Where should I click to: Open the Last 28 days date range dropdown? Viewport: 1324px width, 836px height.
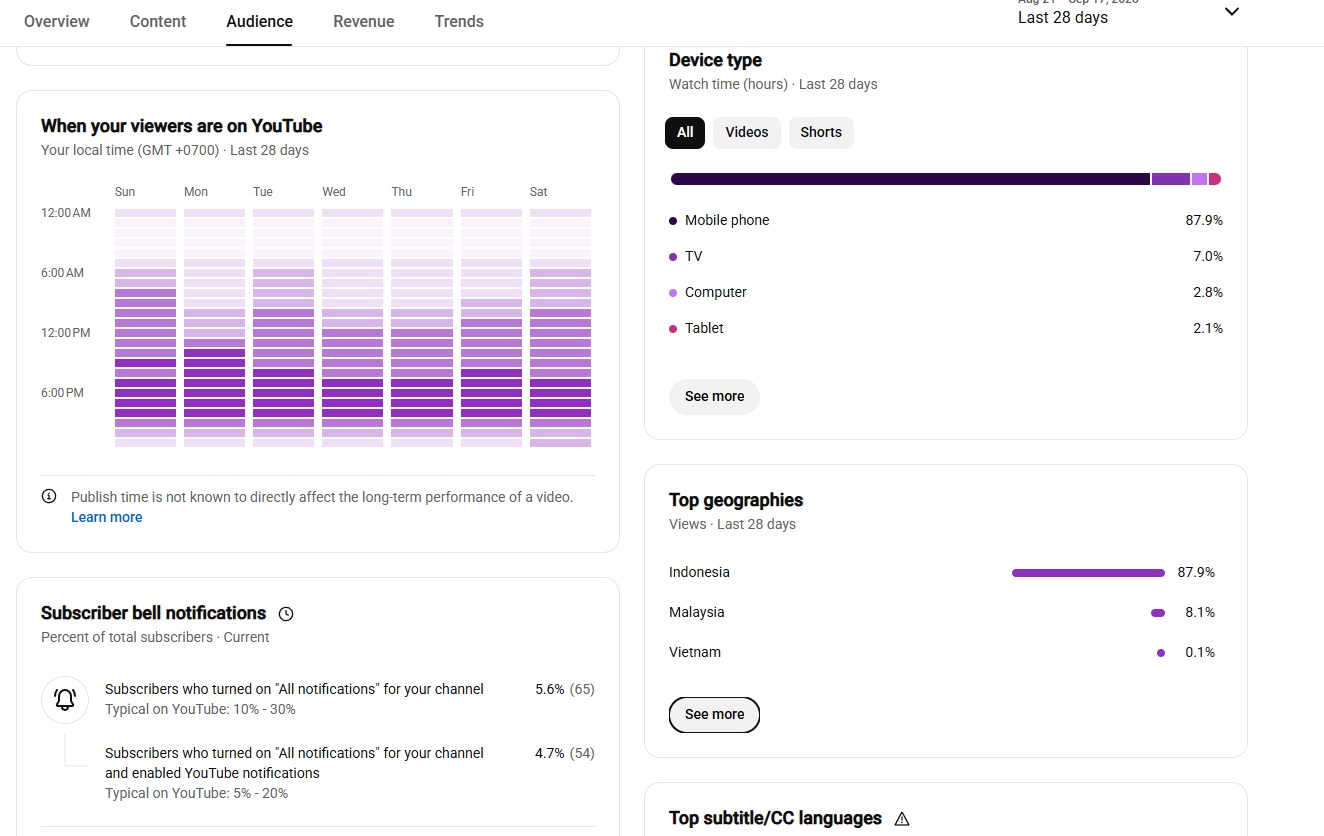pyautogui.click(x=1128, y=14)
